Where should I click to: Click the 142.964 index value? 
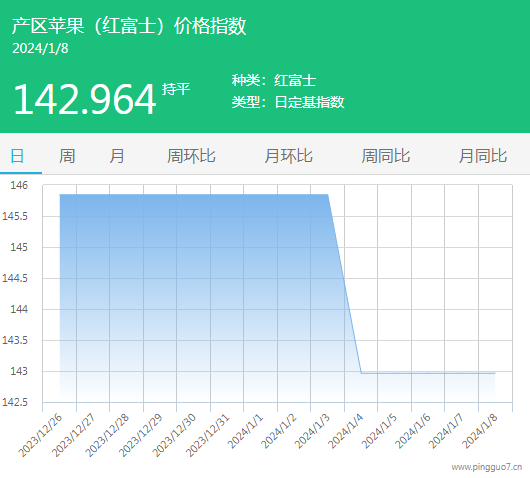coord(85,99)
